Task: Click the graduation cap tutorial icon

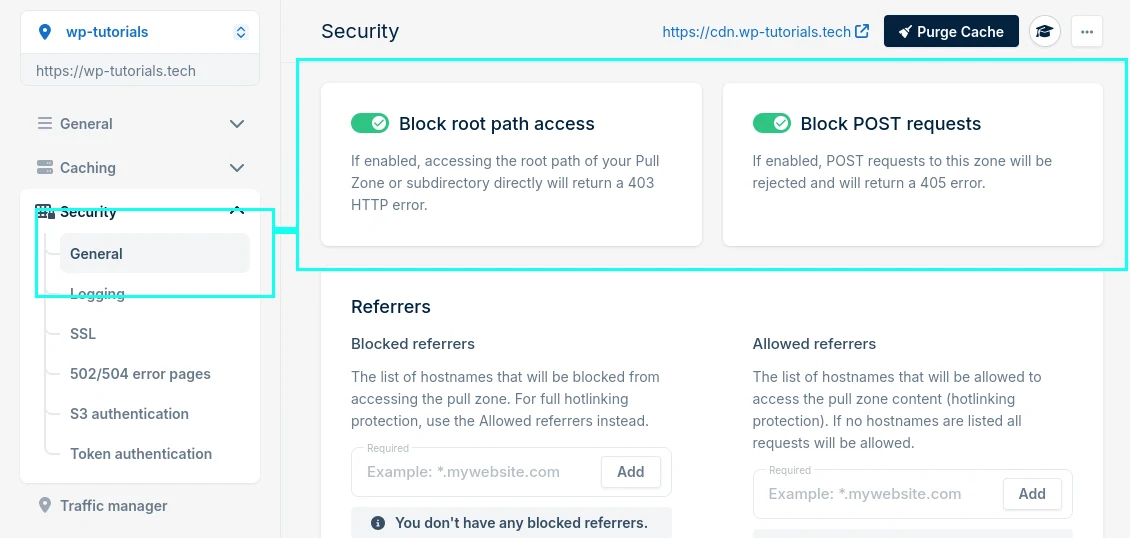Action: 1045,32
